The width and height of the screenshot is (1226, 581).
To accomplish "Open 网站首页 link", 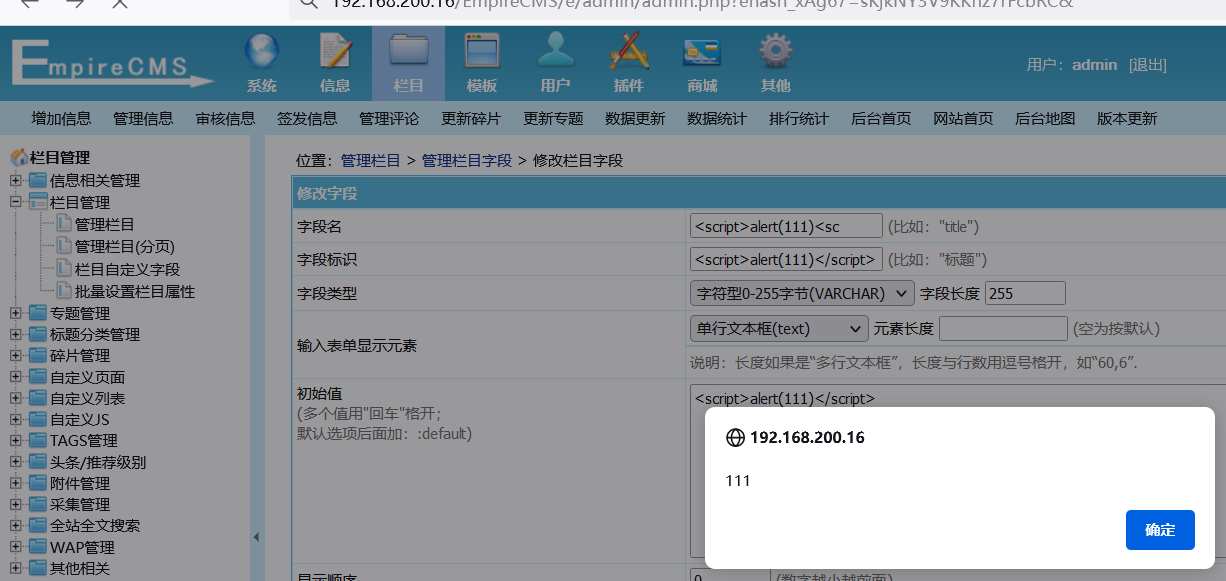I will click(x=963, y=119).
